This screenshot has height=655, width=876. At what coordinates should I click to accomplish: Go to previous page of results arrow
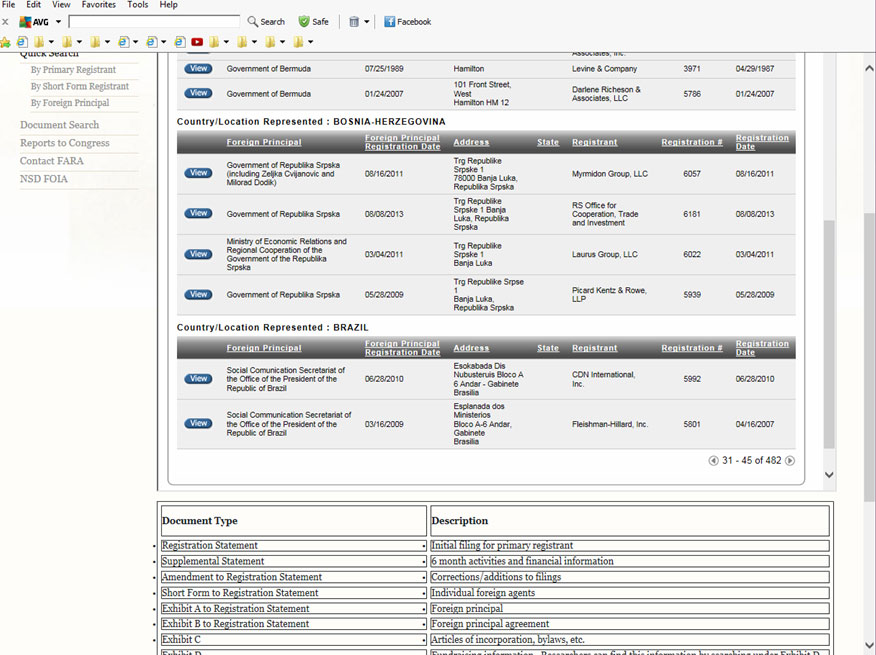713,461
